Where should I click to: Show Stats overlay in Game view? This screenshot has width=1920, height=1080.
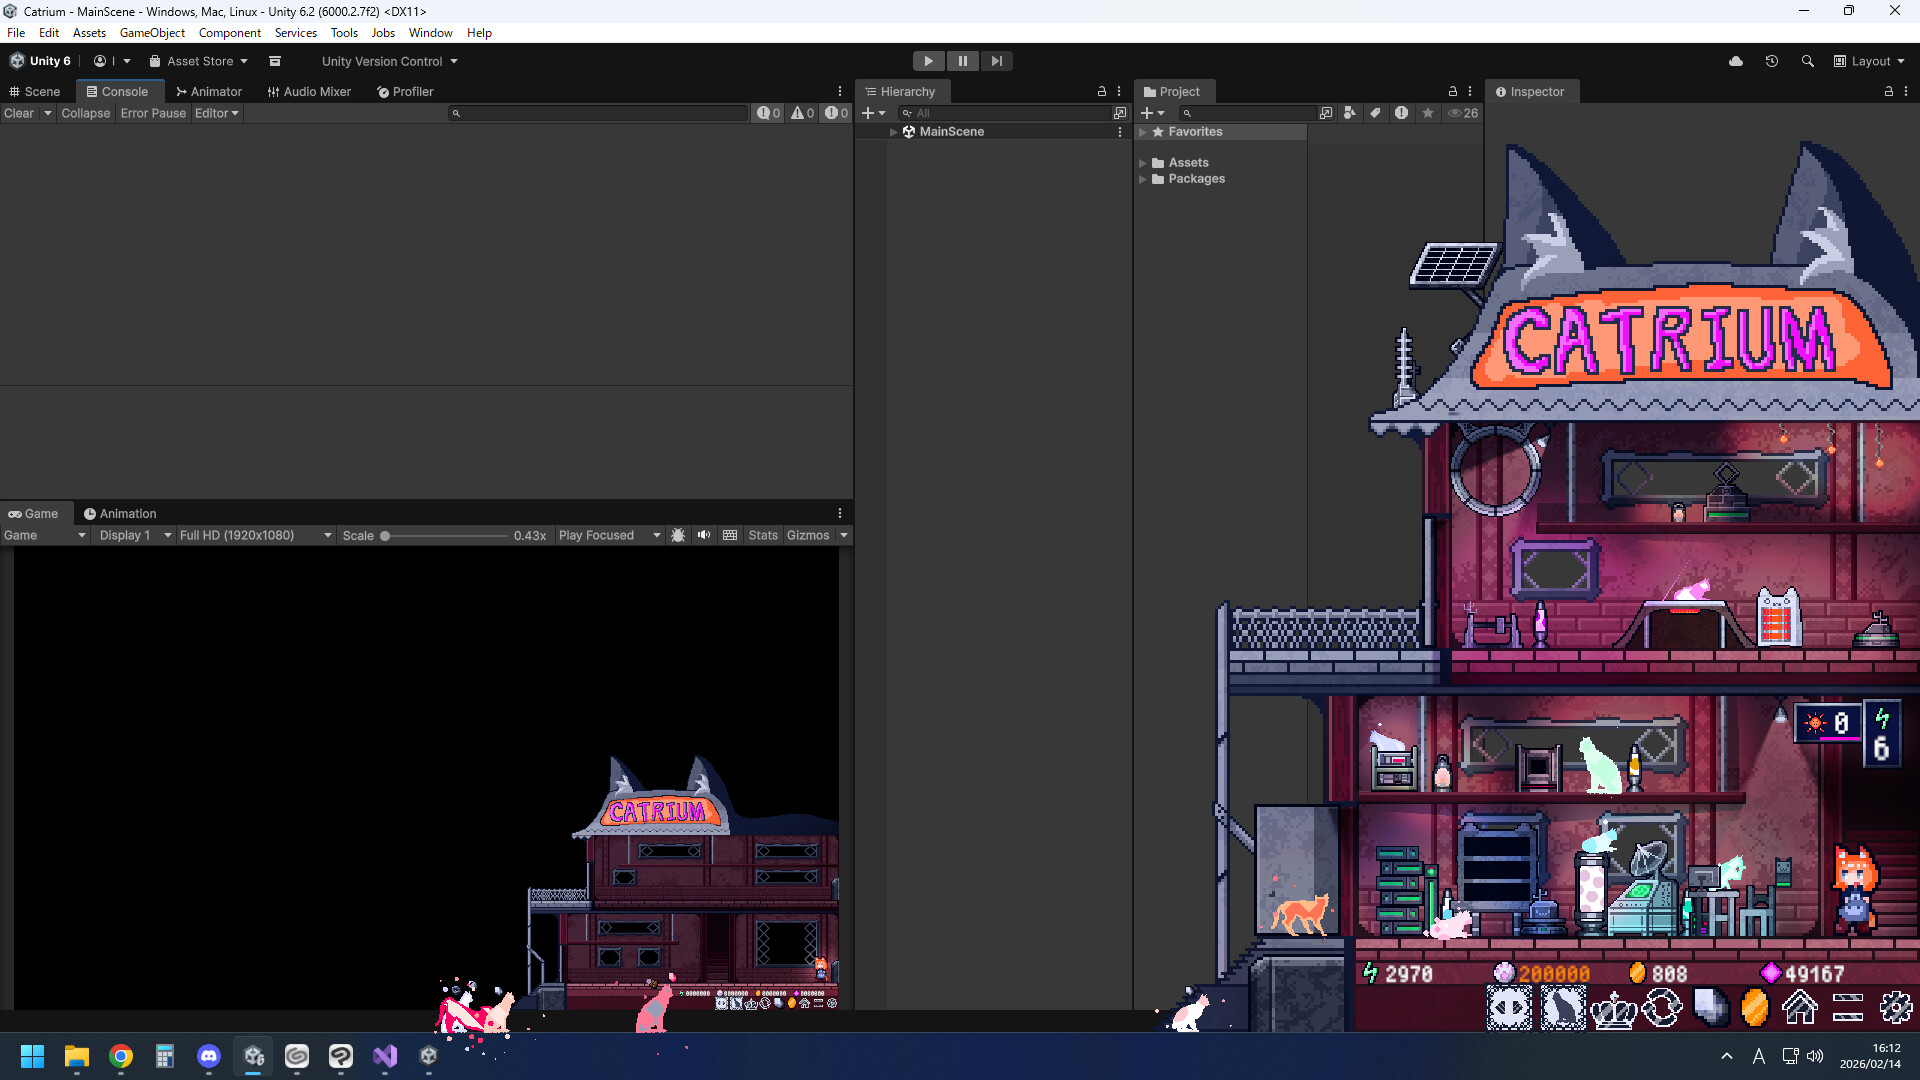(x=763, y=535)
